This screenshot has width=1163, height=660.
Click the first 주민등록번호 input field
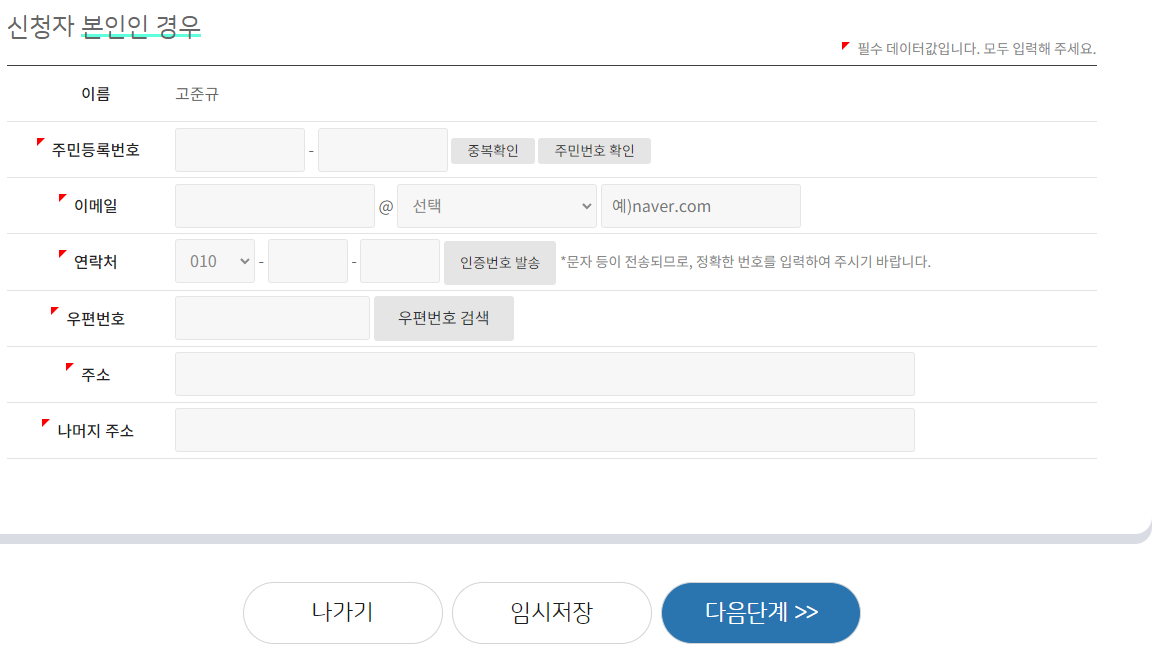pyautogui.click(x=240, y=150)
